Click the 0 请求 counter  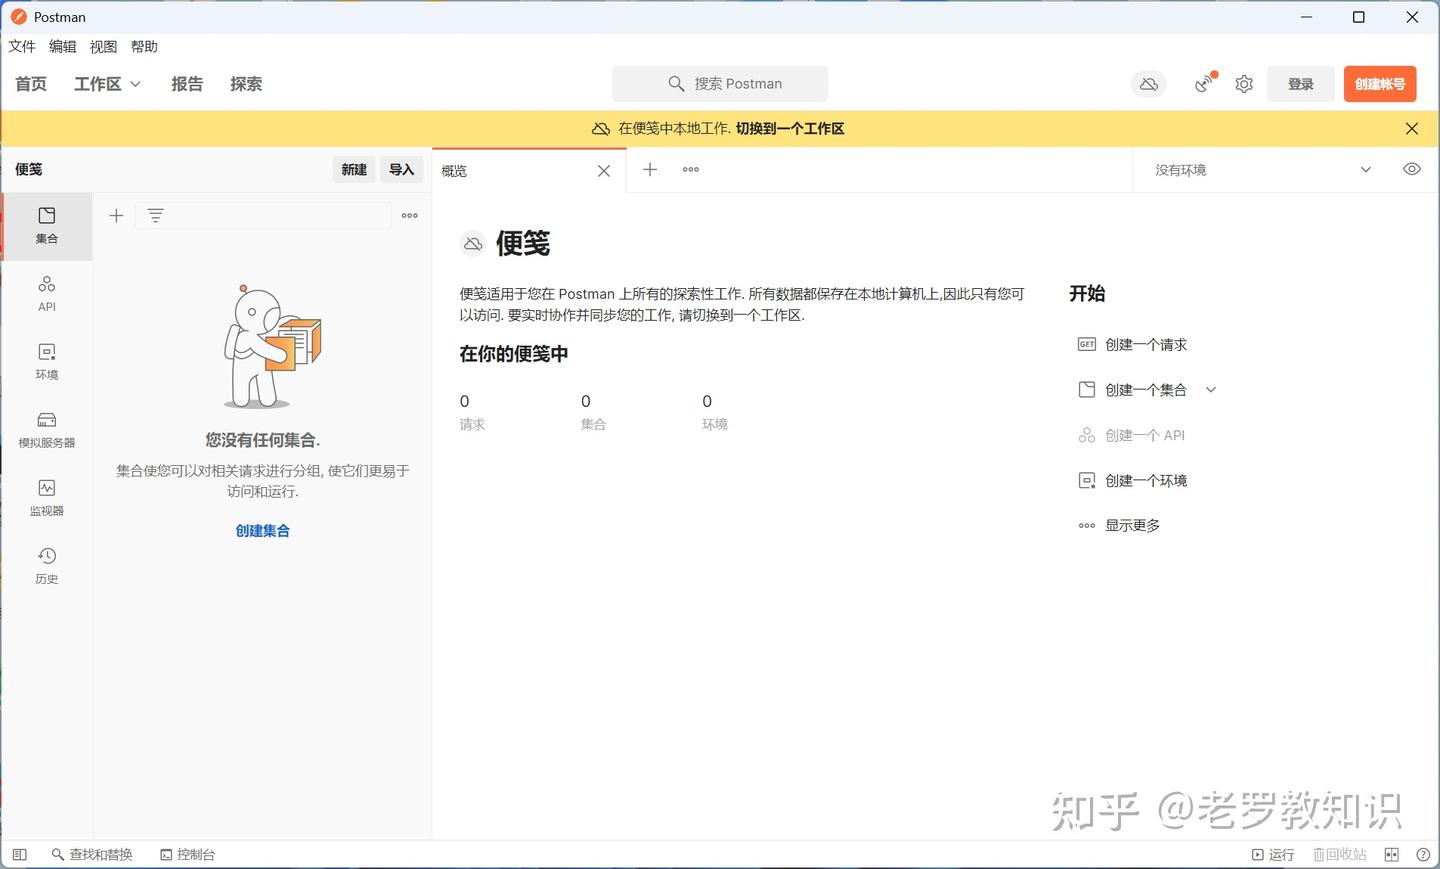tap(472, 411)
